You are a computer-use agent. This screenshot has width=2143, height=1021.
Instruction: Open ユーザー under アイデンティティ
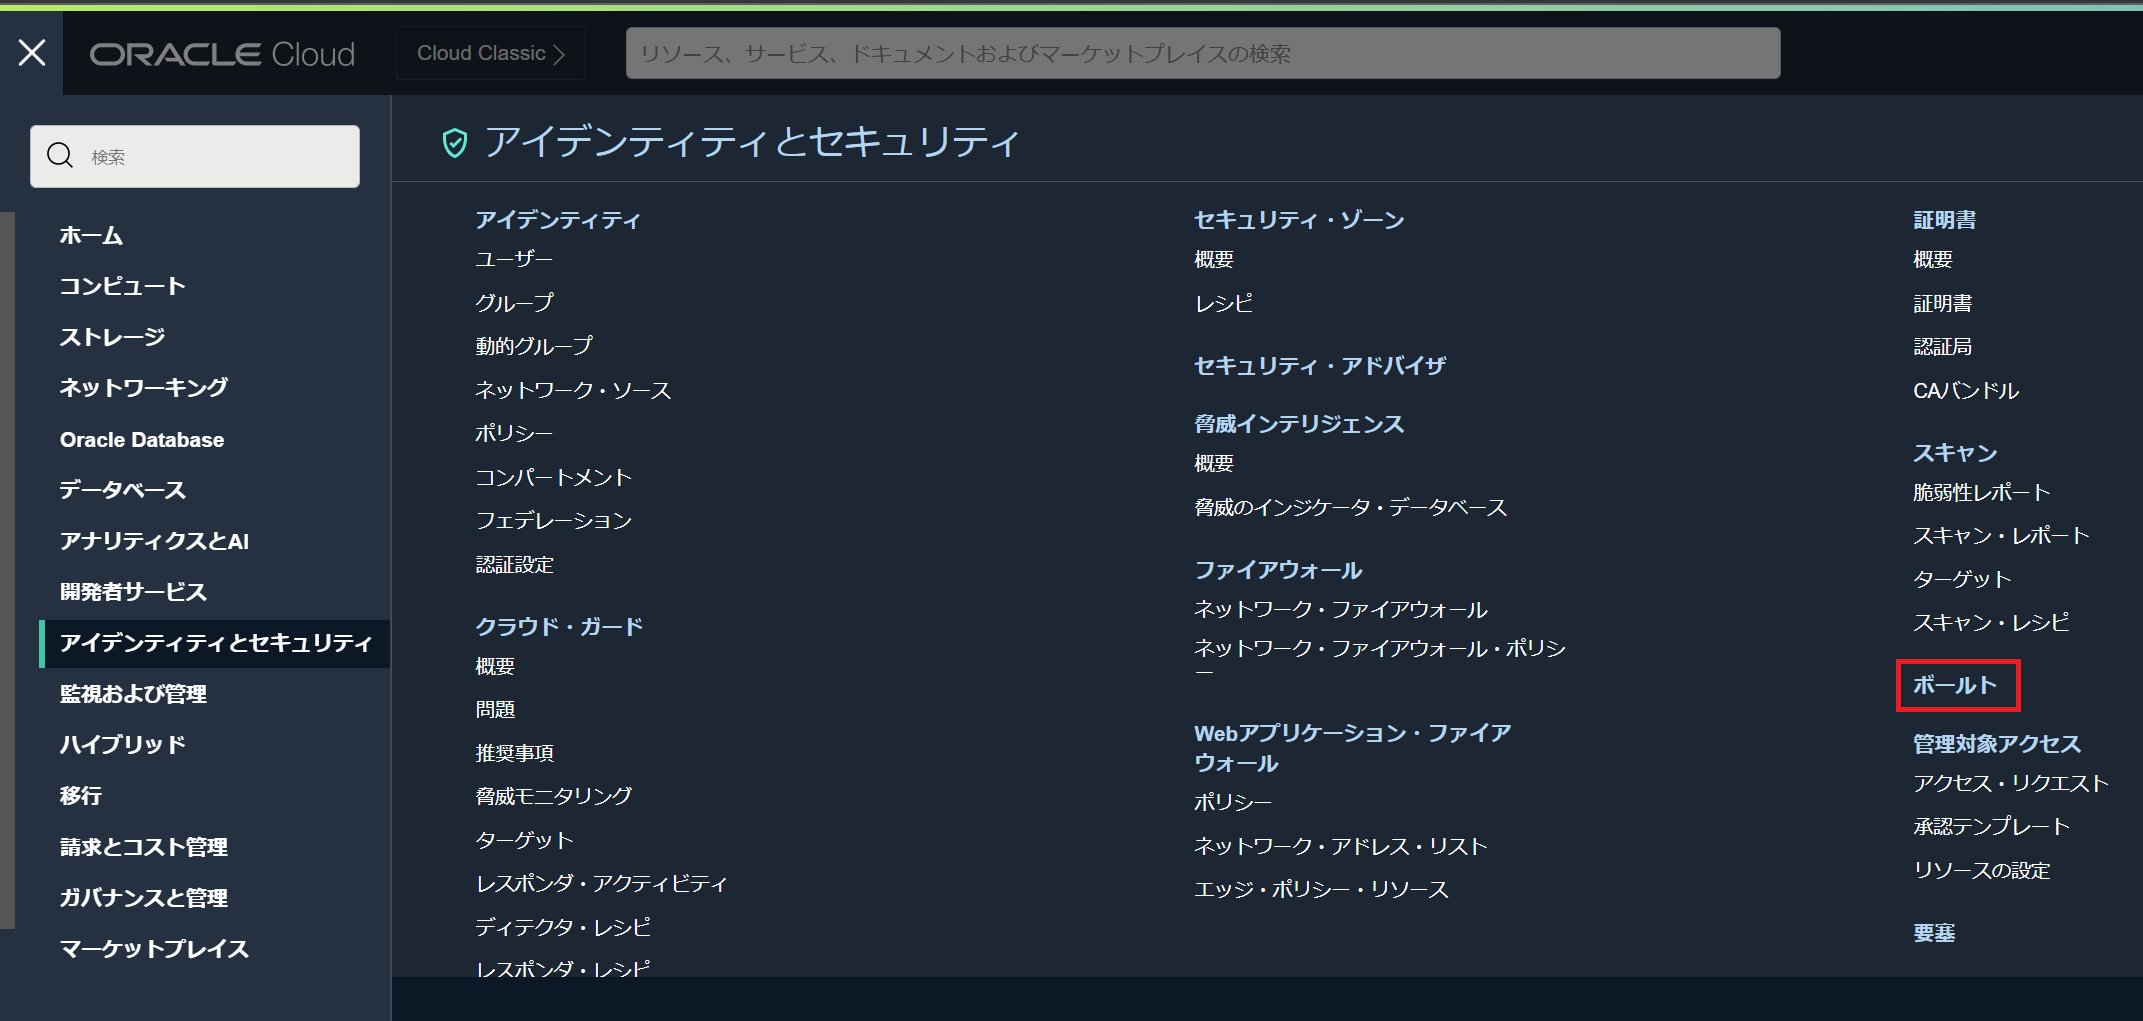pyautogui.click(x=514, y=260)
